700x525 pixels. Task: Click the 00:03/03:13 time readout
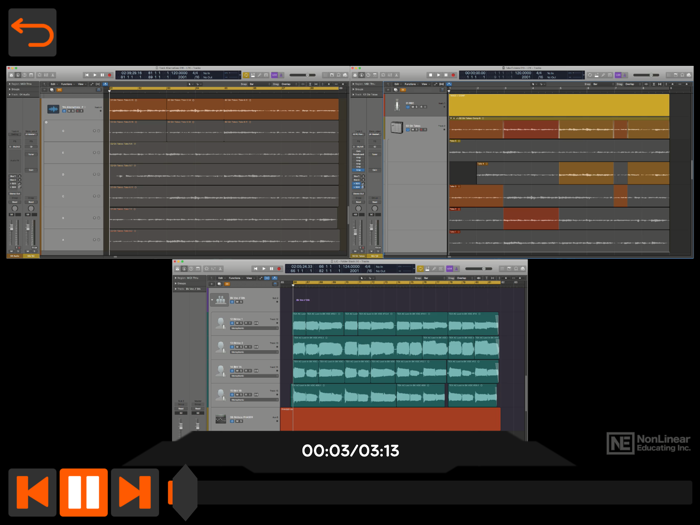pyautogui.click(x=350, y=450)
